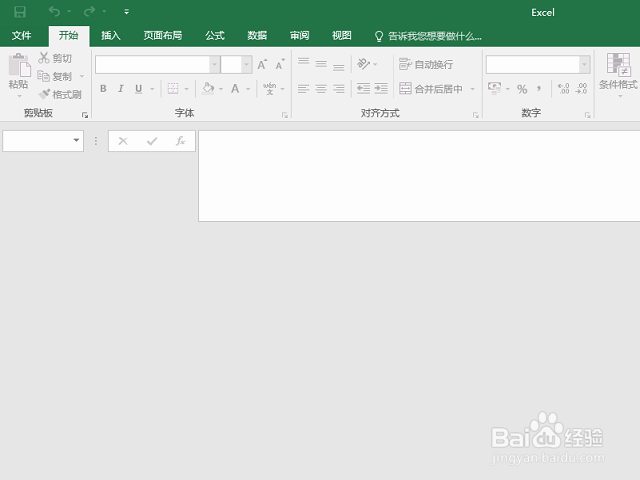The width and height of the screenshot is (640, 480).
Task: Click the phonetic guide wén icon
Action: pos(269,89)
